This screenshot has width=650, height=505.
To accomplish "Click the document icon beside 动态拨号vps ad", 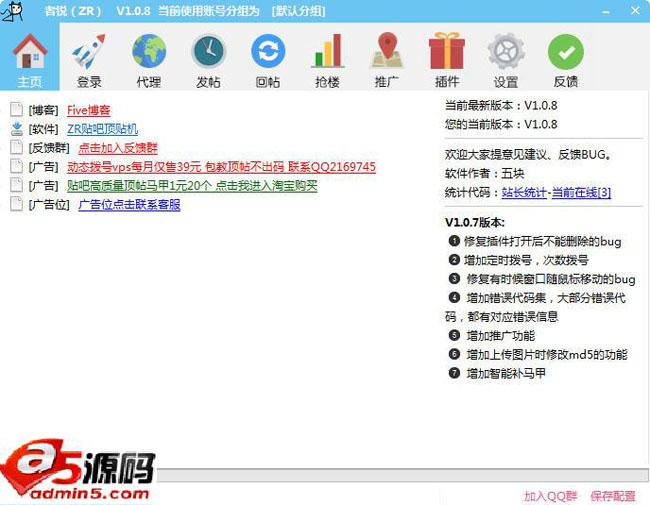I will tap(17, 166).
